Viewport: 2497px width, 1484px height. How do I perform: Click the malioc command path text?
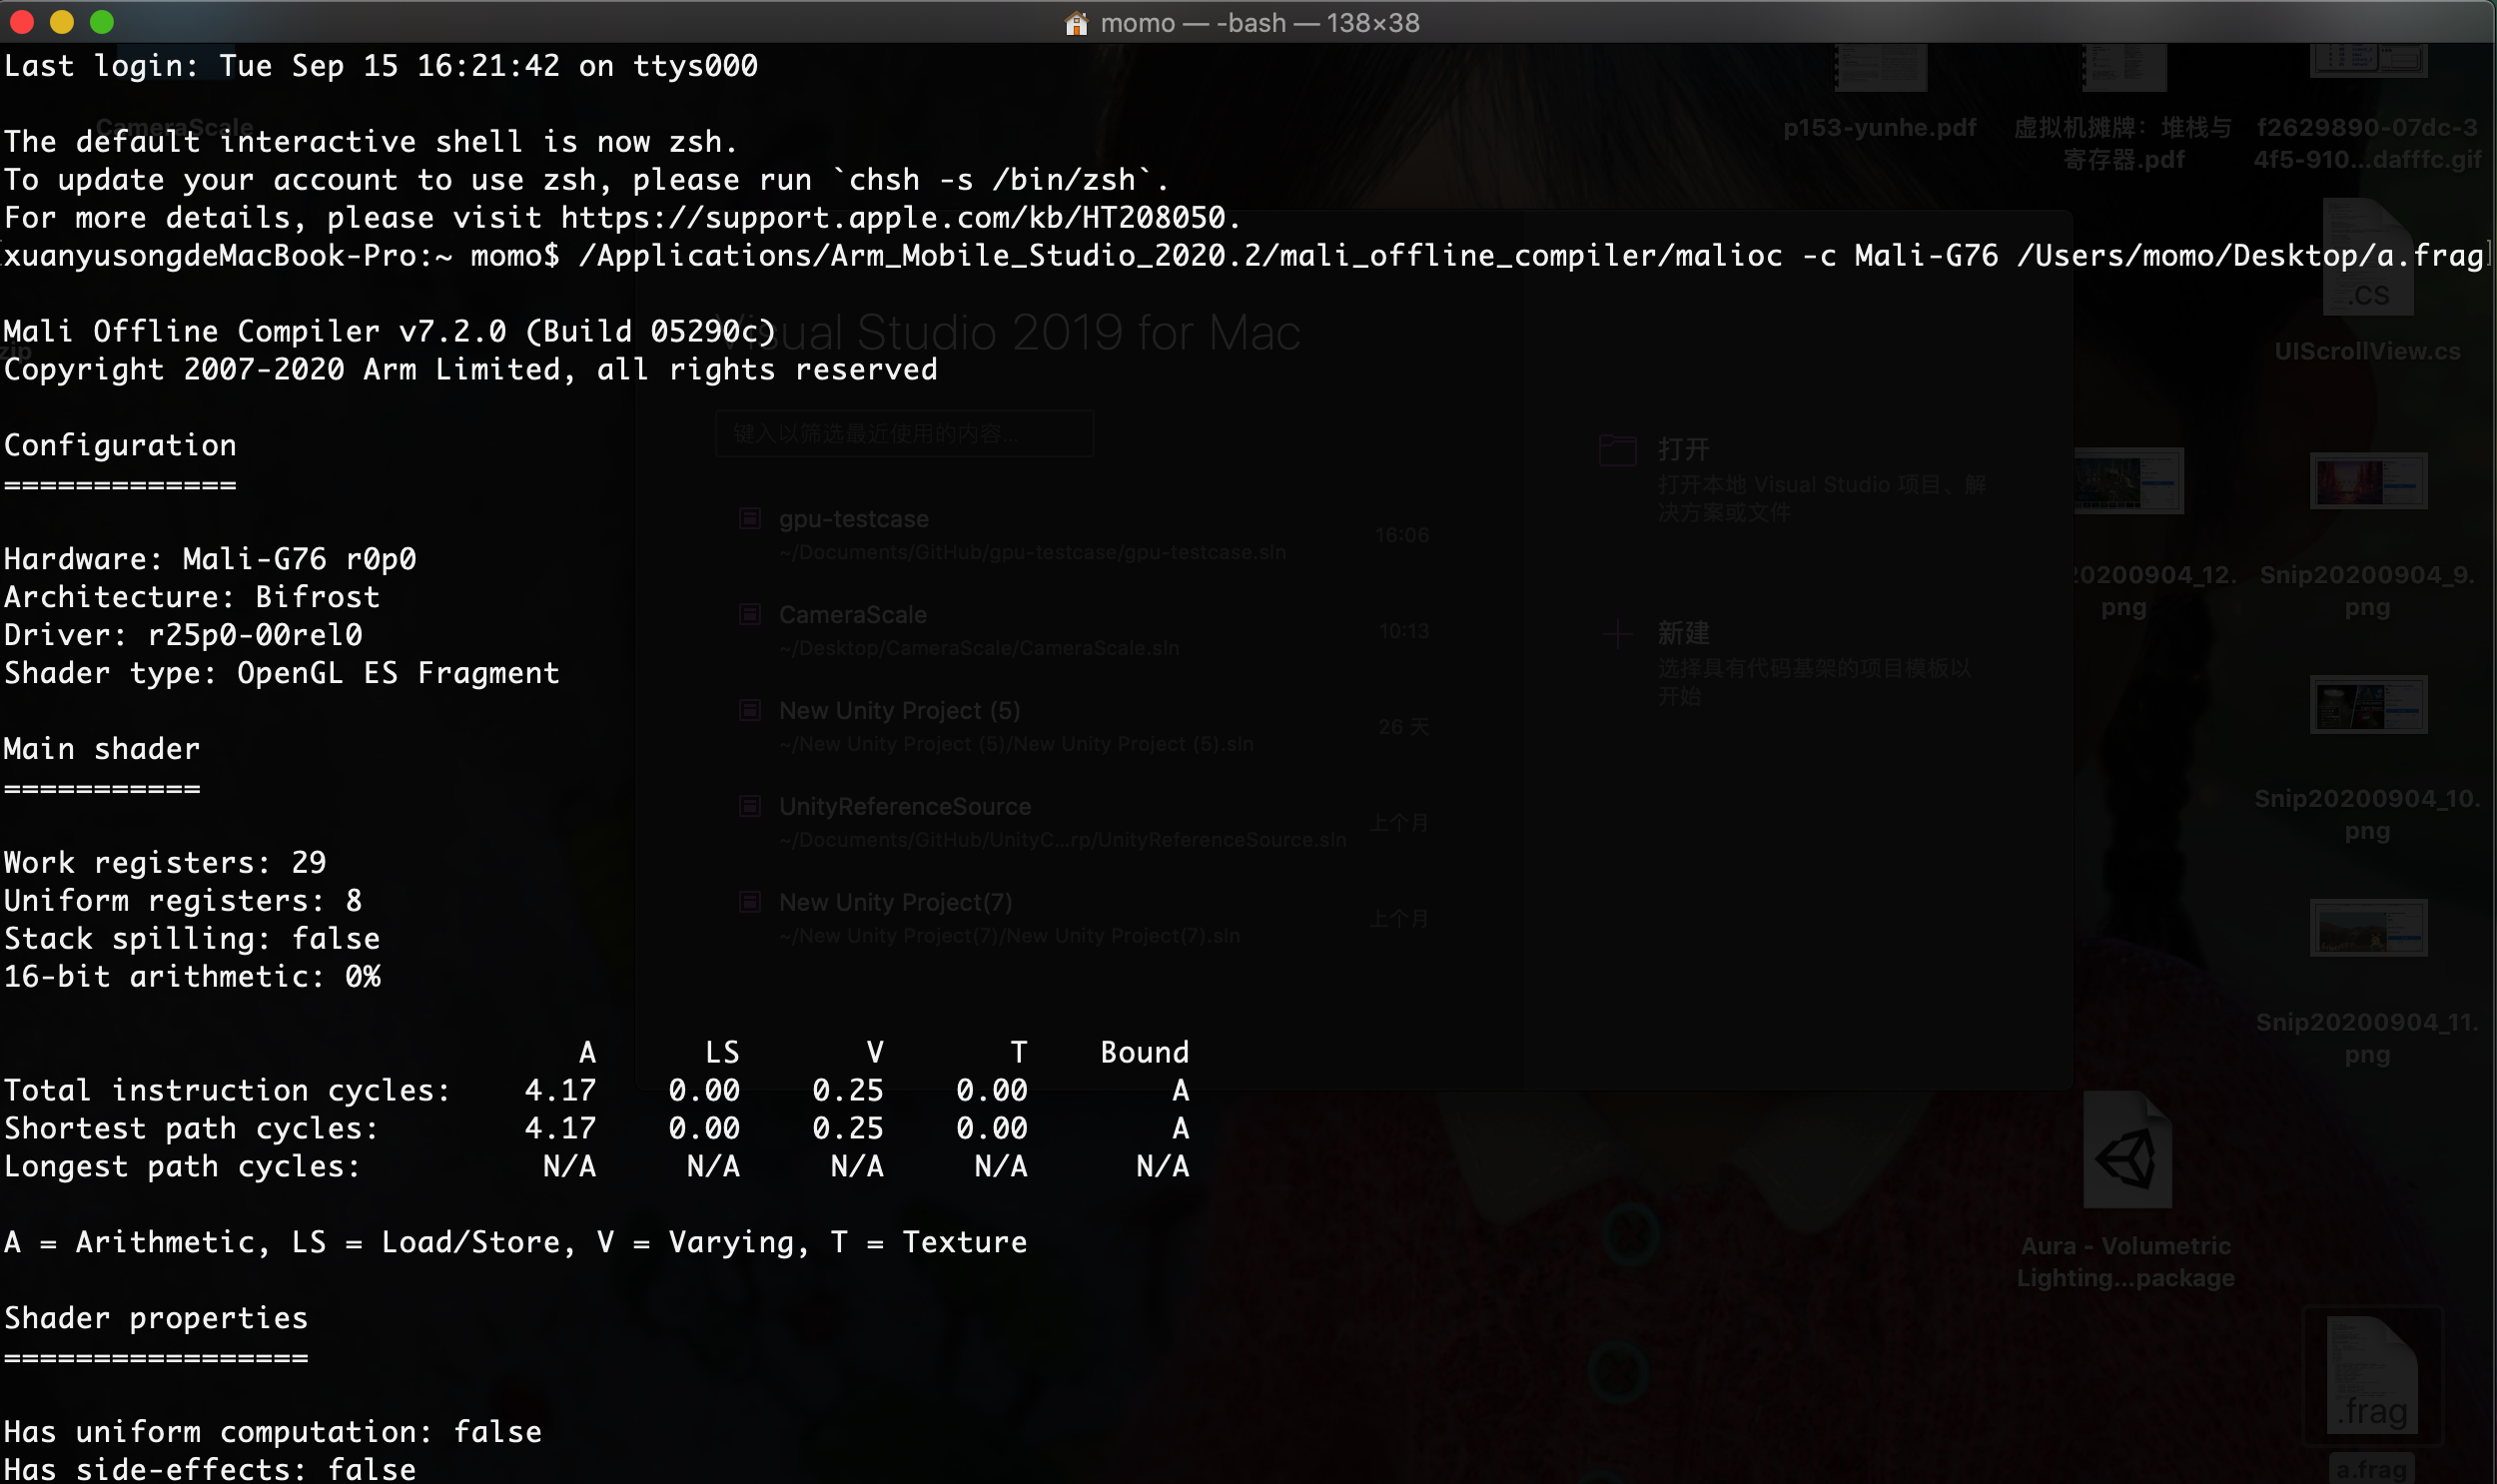[1180, 256]
